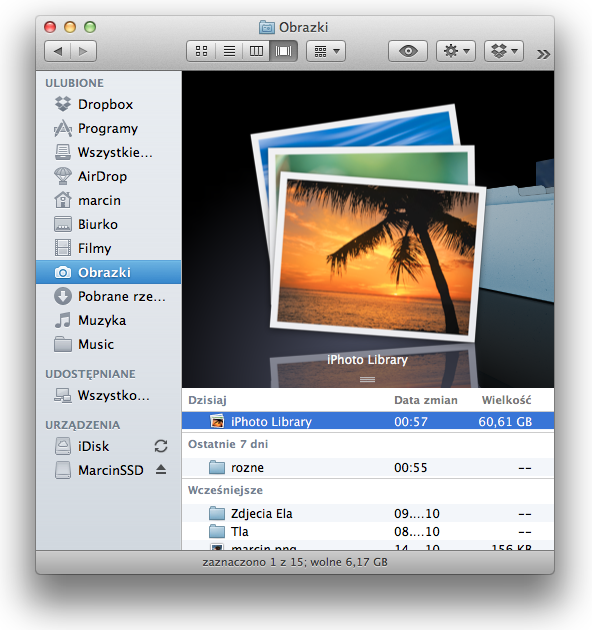The image size is (592, 630).
Task: Open the gear action menu
Action: [456, 51]
